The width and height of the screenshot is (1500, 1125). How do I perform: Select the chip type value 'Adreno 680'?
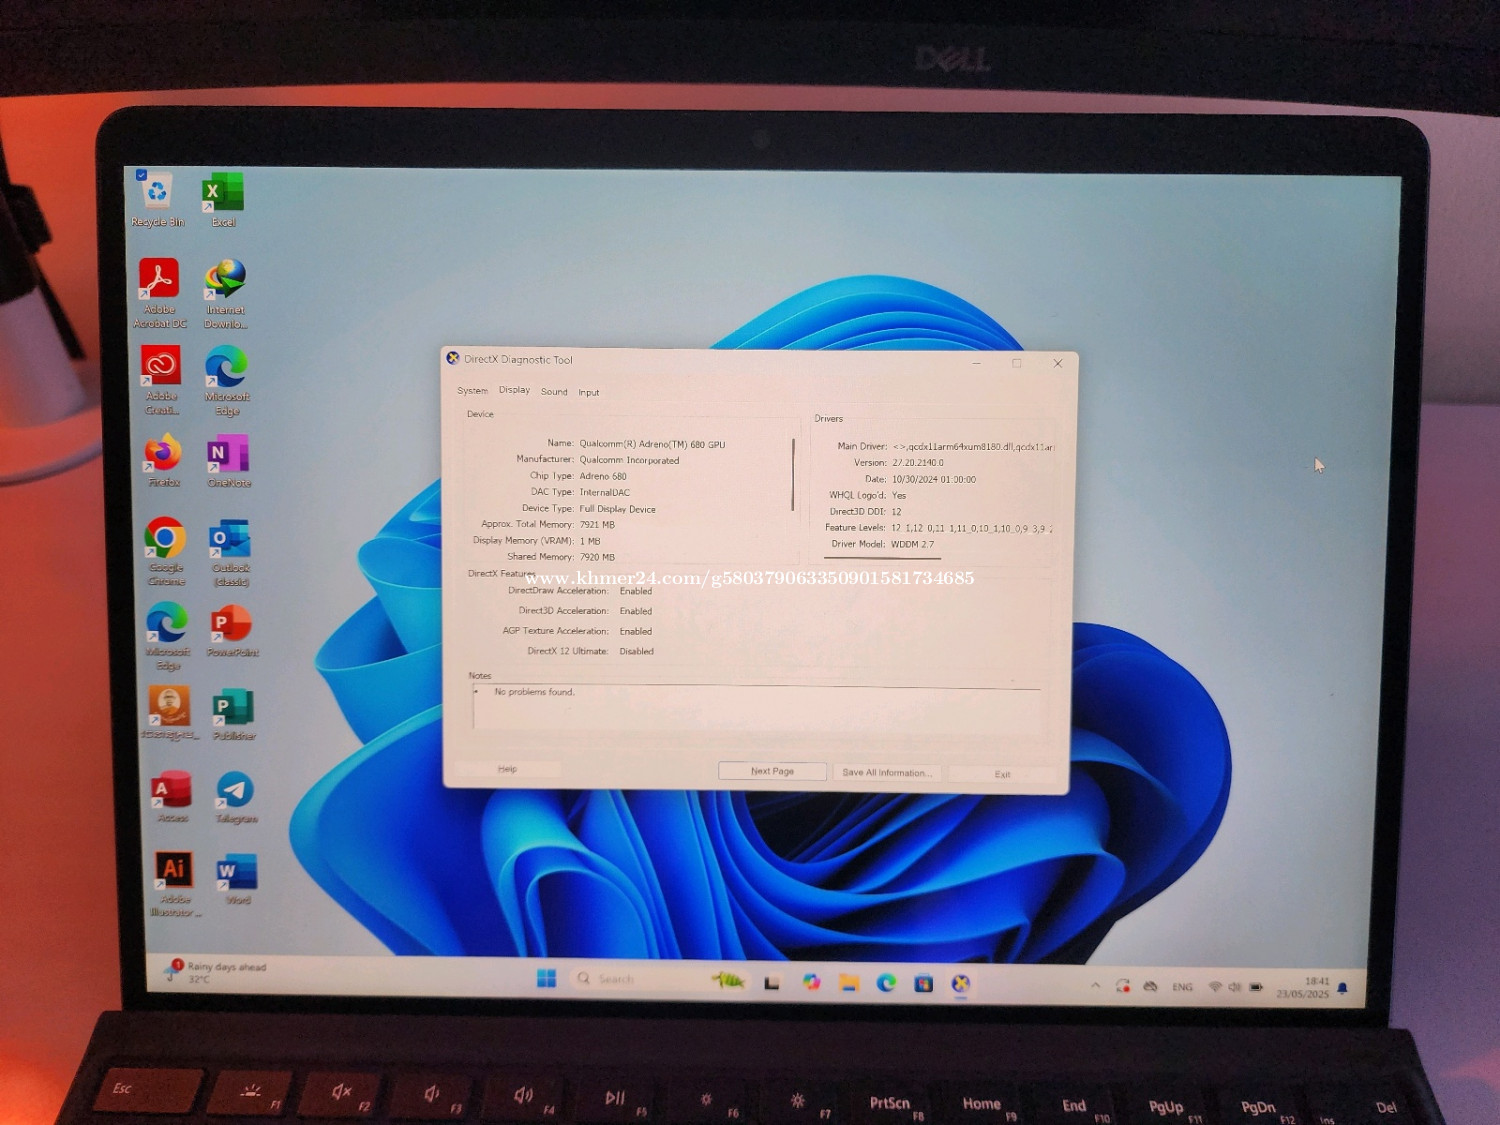point(603,476)
